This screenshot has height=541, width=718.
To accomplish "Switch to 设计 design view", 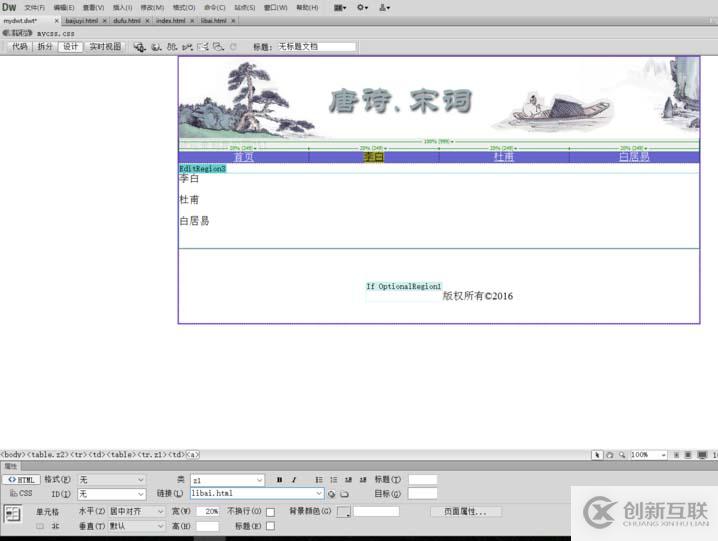I will [71, 47].
